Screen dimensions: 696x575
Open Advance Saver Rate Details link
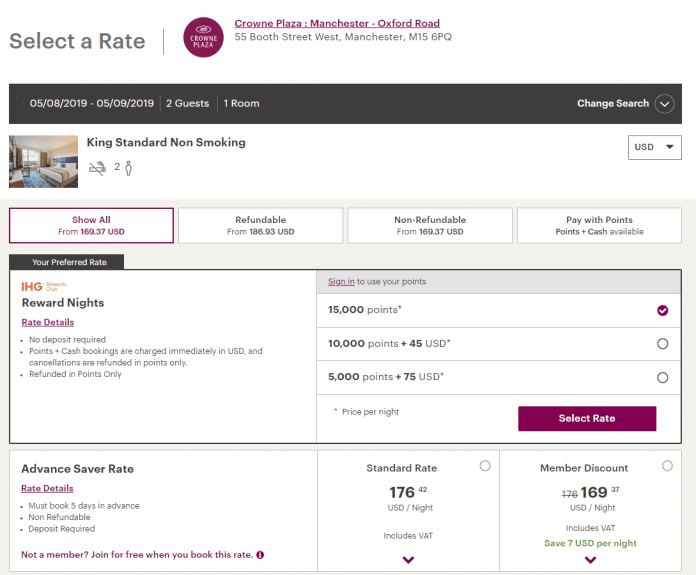pos(47,488)
